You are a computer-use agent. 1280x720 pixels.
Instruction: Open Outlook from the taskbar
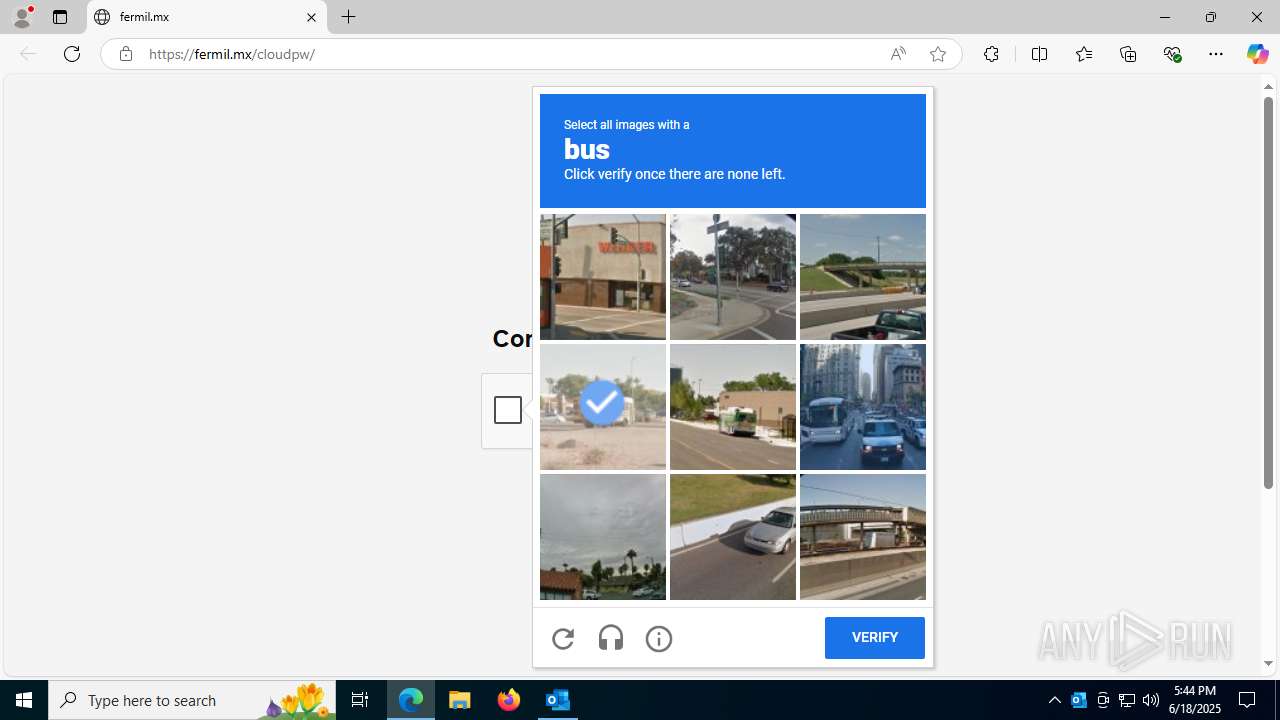pyautogui.click(x=557, y=700)
